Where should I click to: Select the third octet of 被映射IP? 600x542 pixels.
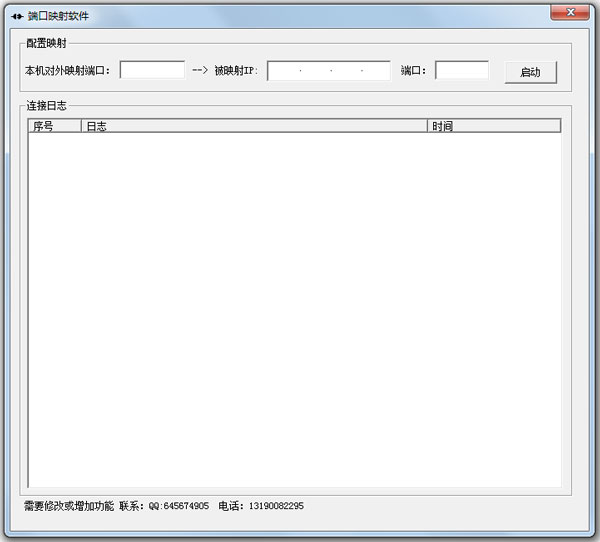(x=345, y=71)
